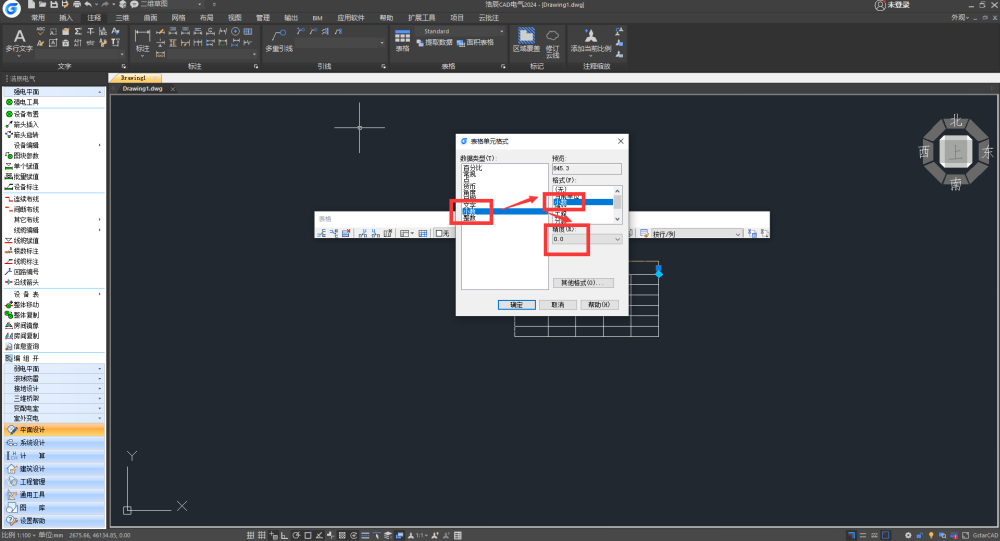This screenshot has height=541, width=1000.
Task: Open the 按行/列 dropdown in table toolbar
Action: point(696,233)
